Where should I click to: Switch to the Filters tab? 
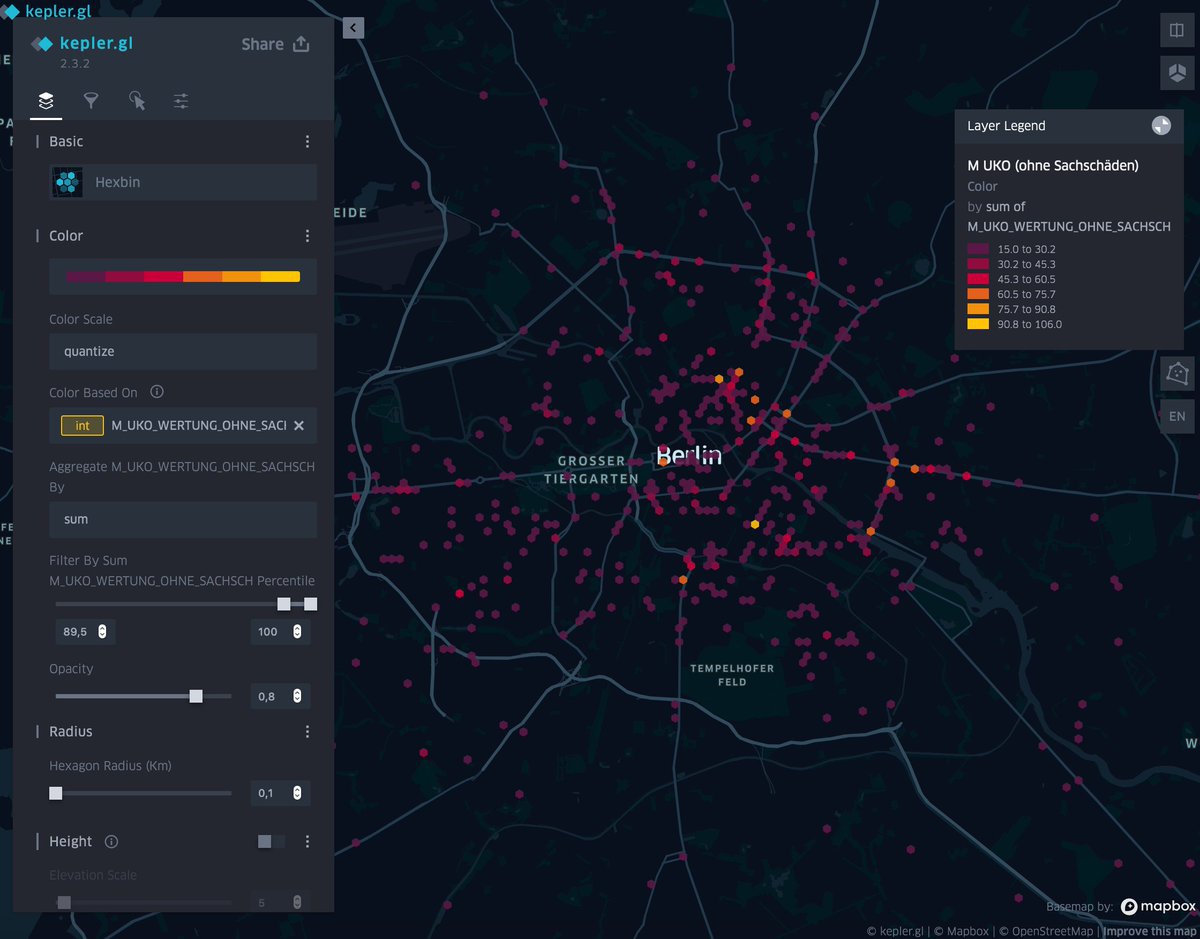coord(91,101)
